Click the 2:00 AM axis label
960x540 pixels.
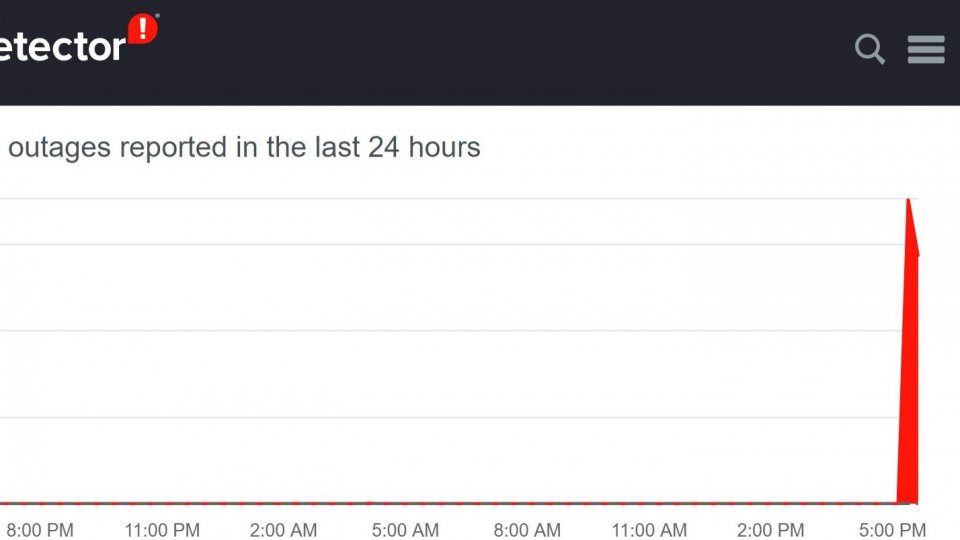[284, 530]
